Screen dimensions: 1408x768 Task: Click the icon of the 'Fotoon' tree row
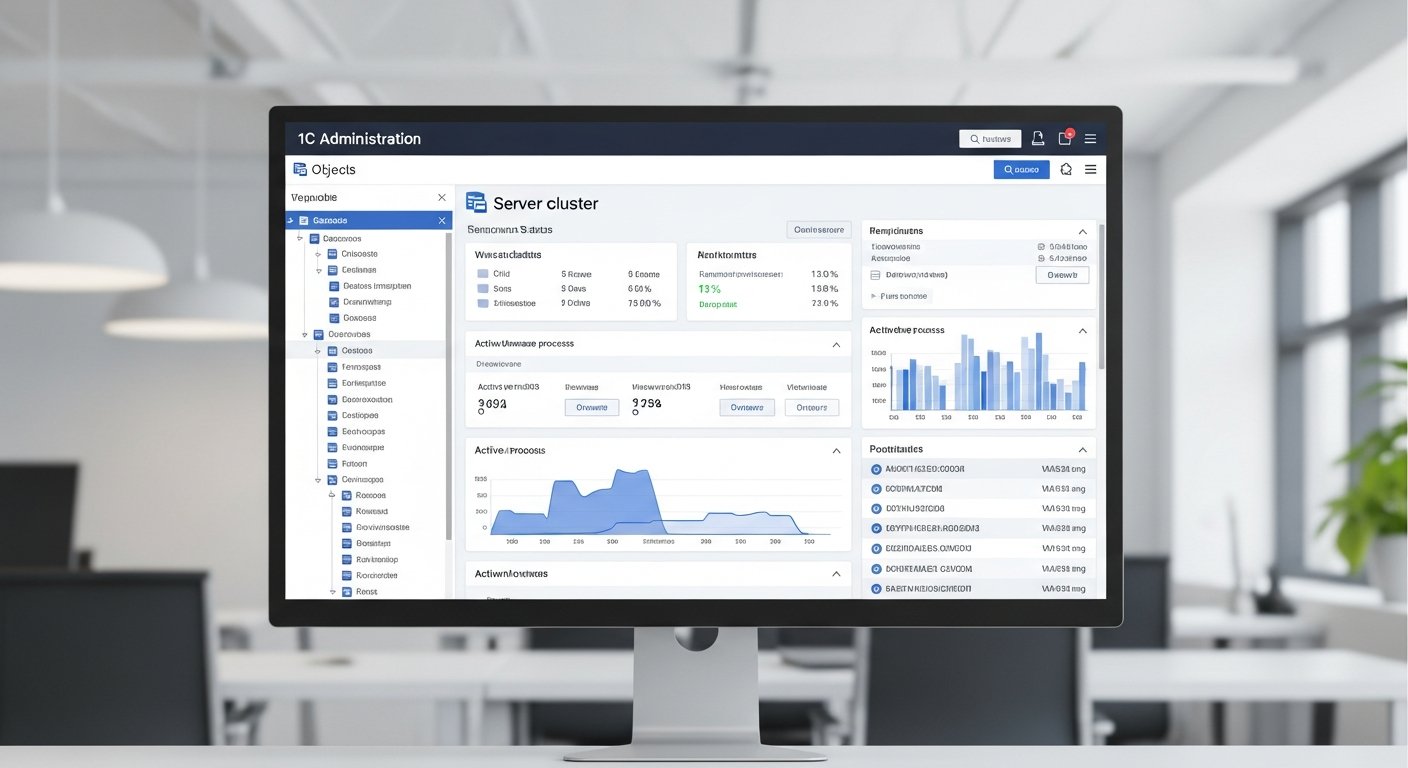click(x=333, y=463)
